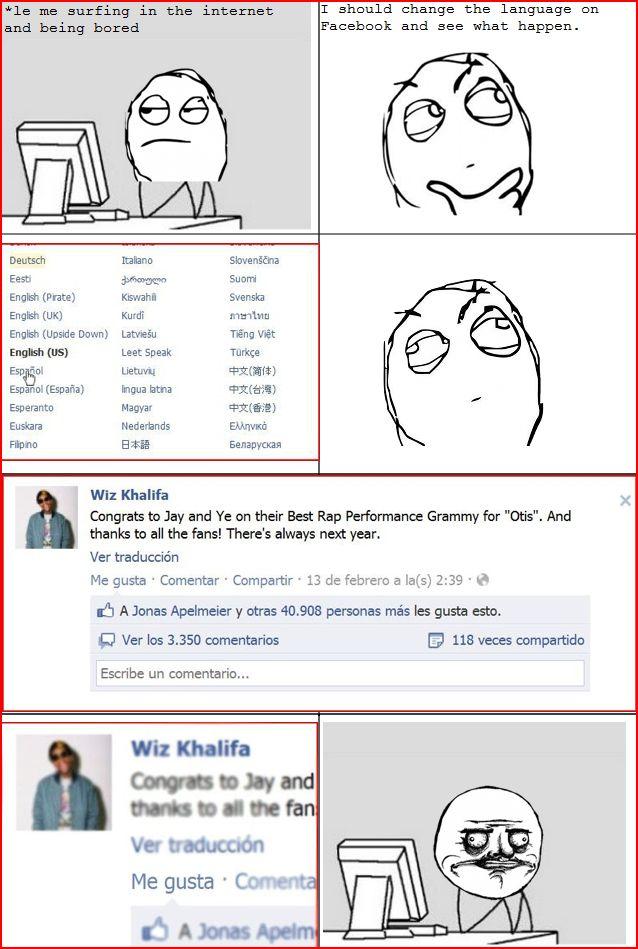View the 3.350 comentarios link
Image resolution: width=638 pixels, height=949 pixels.
pyautogui.click(x=200, y=640)
